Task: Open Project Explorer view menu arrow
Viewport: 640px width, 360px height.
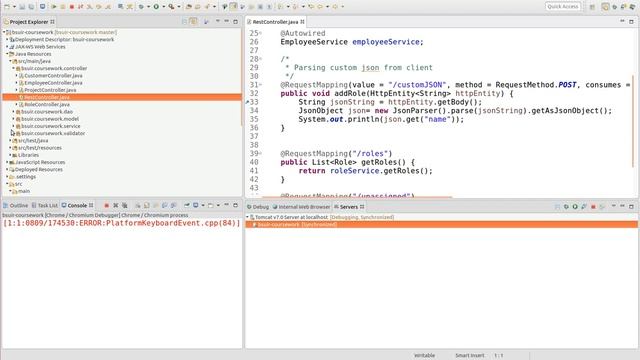Action: point(218,21)
